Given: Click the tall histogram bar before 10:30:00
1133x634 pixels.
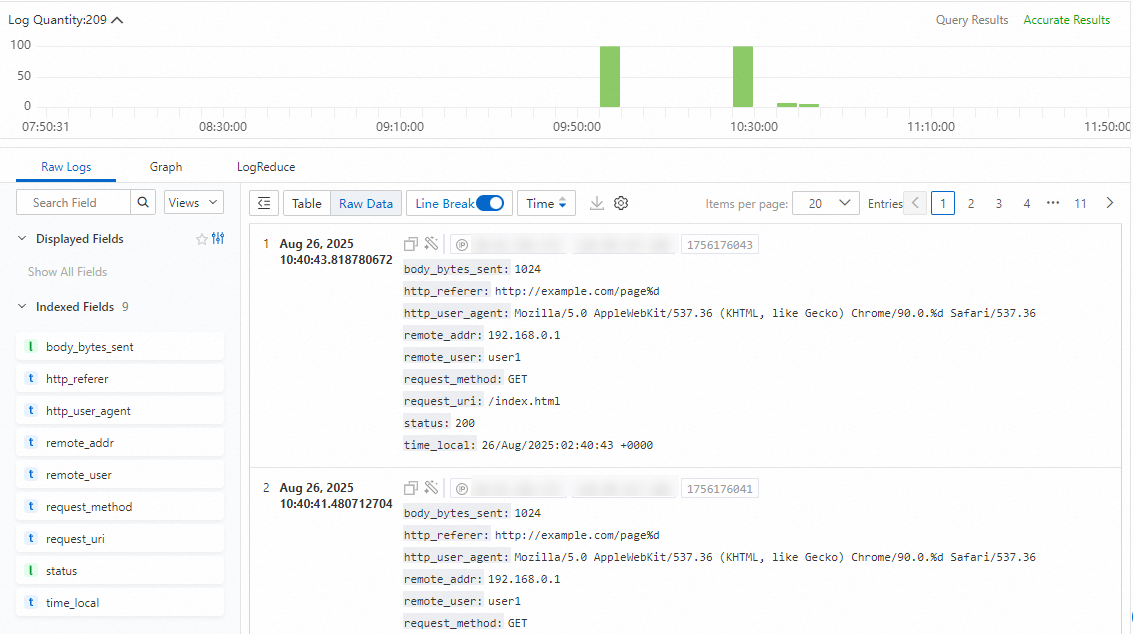Looking at the screenshot, I should click(743, 77).
